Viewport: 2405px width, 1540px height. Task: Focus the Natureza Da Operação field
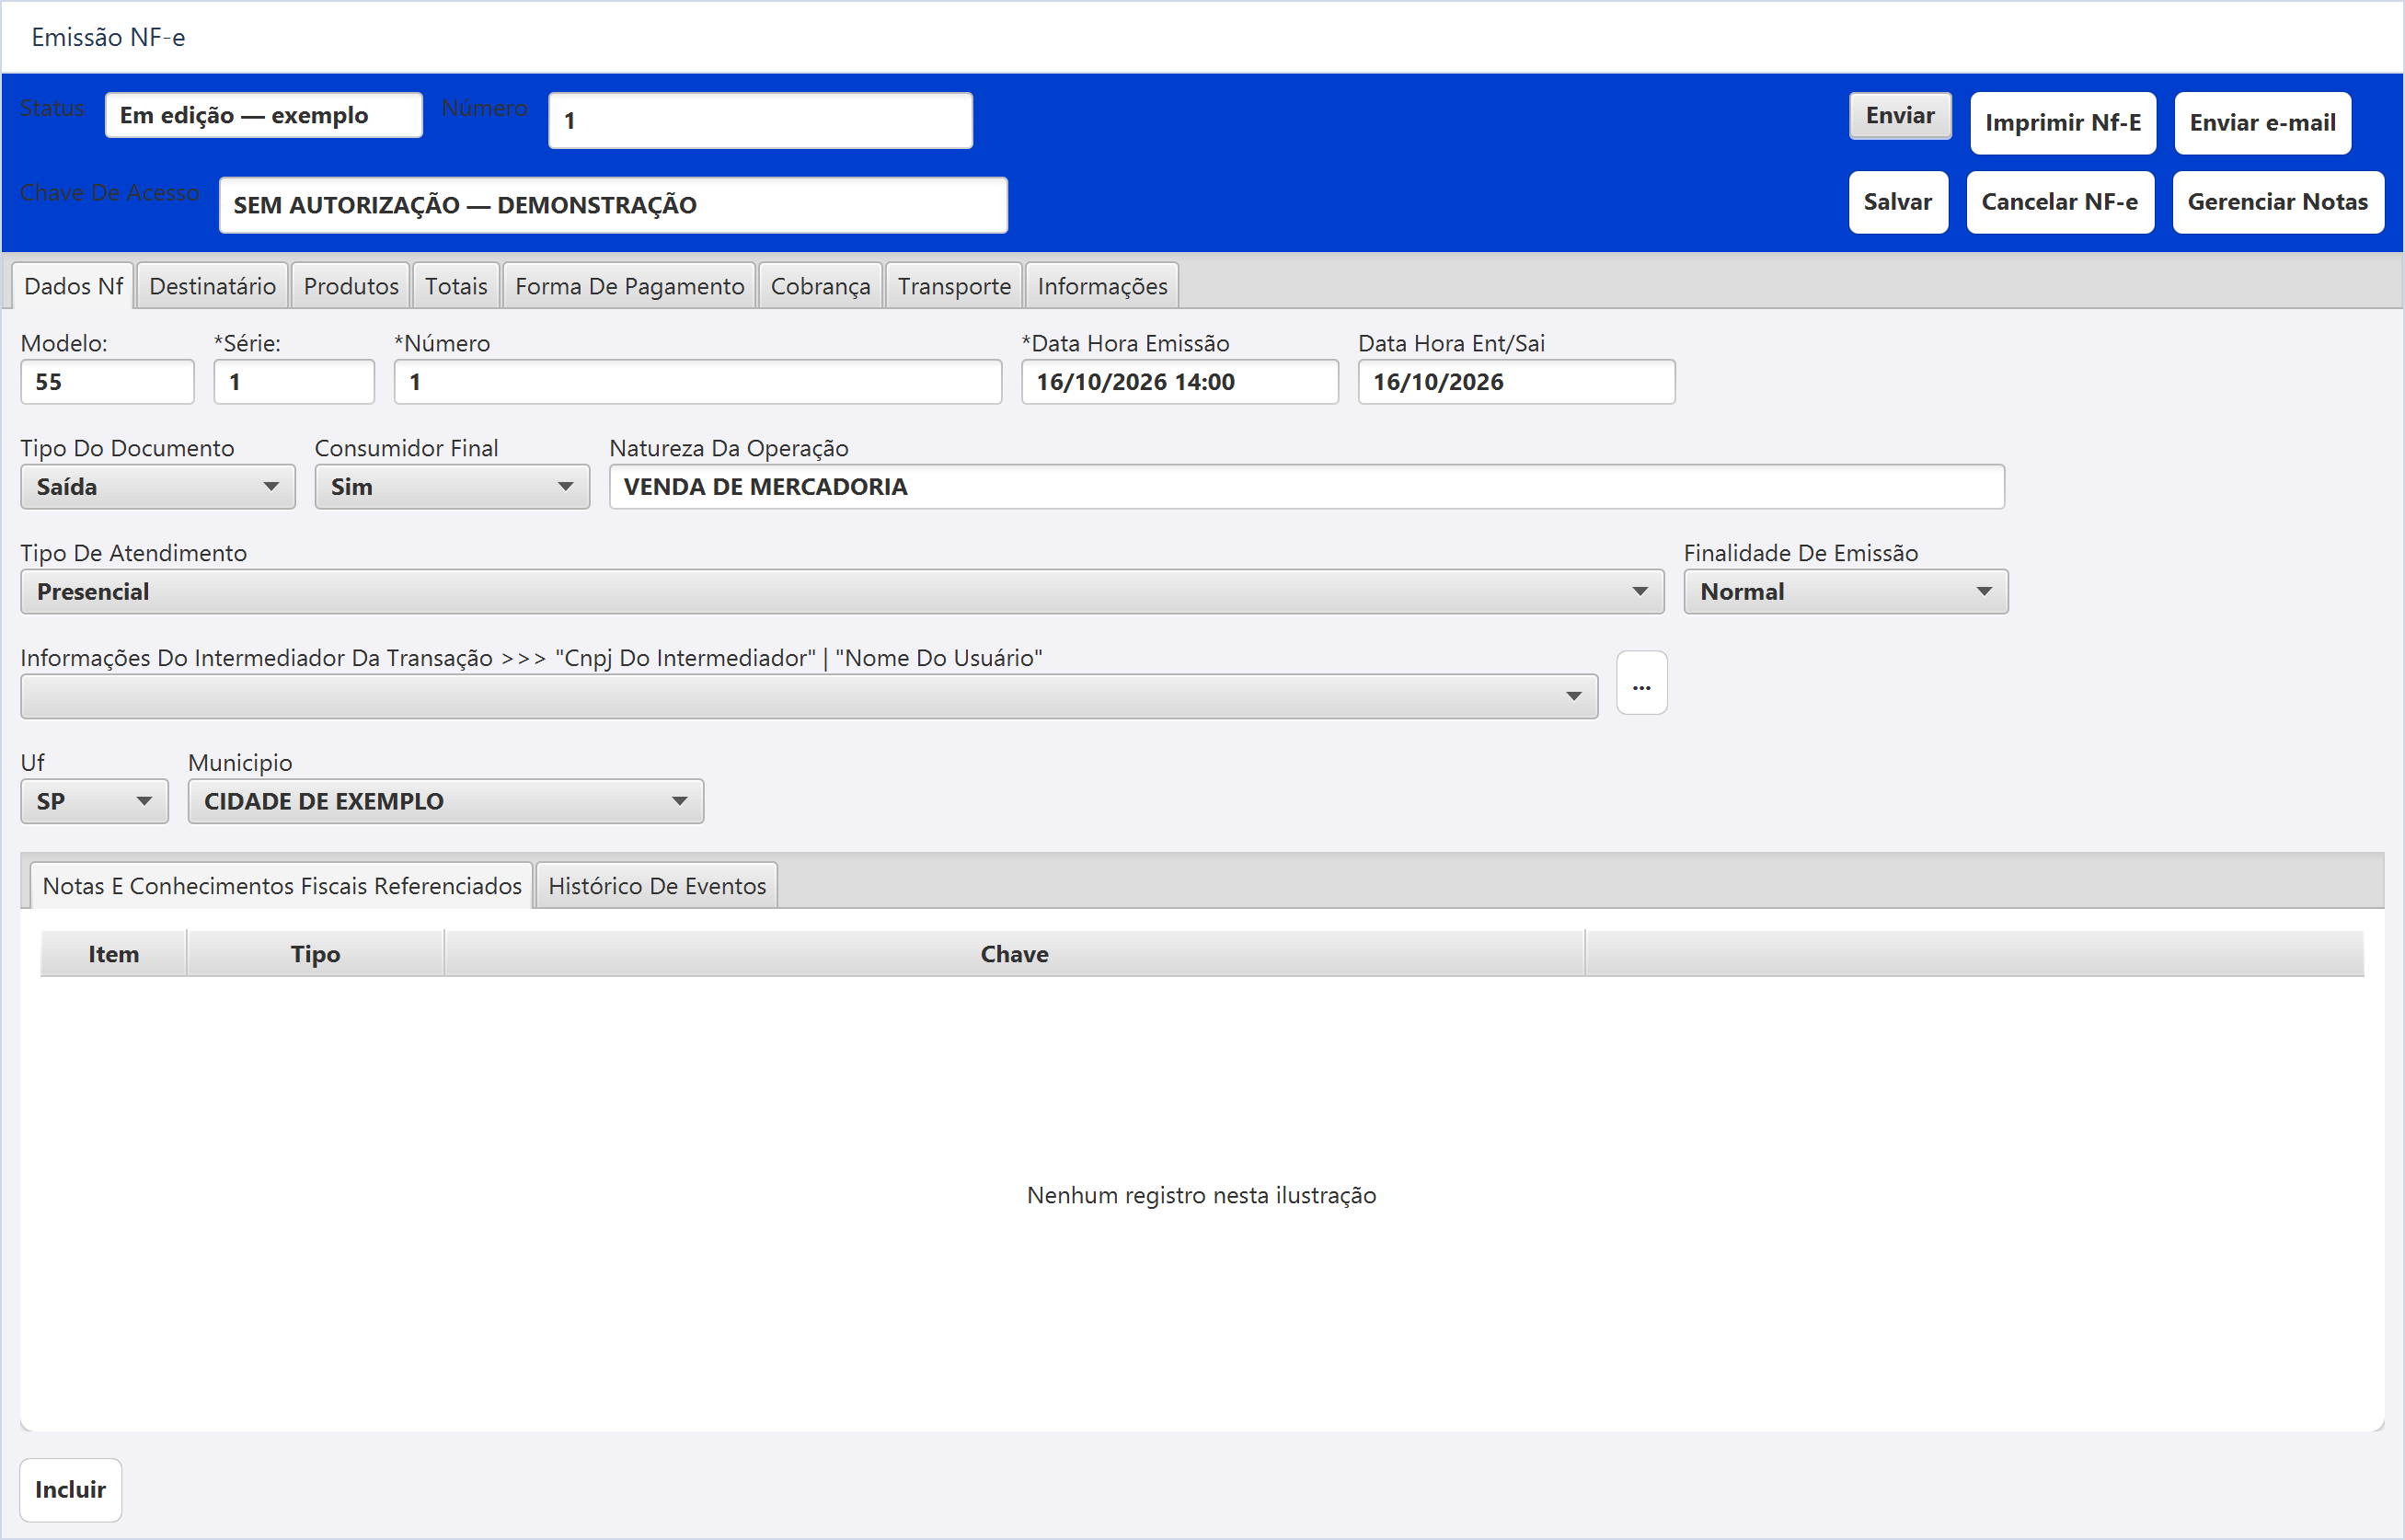click(1307, 487)
